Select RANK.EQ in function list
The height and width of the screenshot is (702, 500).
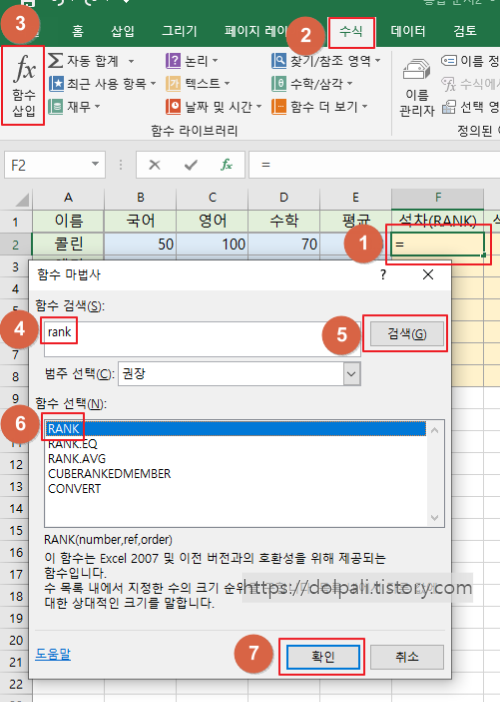[x=235, y=444]
